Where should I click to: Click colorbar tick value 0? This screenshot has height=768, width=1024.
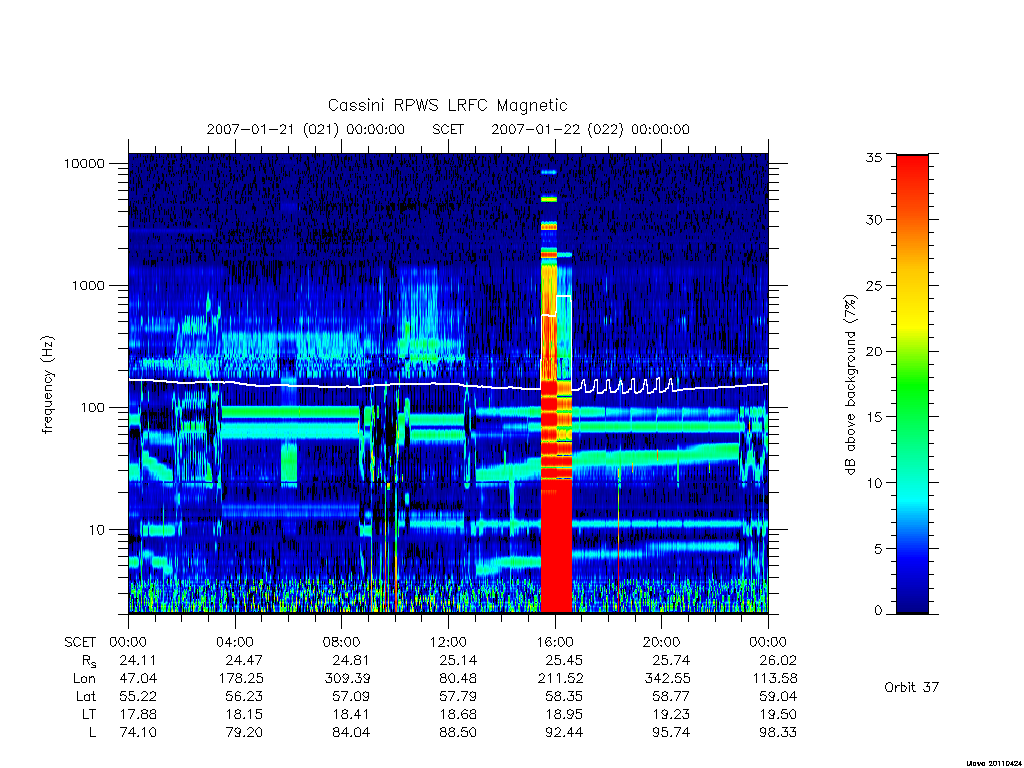pos(878,611)
